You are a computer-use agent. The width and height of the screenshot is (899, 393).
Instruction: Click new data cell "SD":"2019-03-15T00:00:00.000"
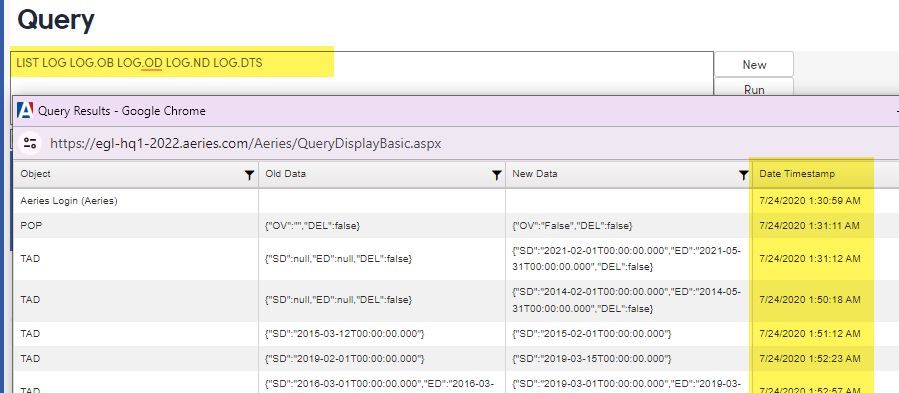tap(628, 359)
